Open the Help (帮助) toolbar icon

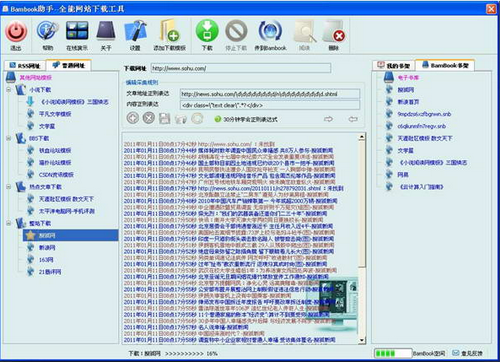(47, 31)
